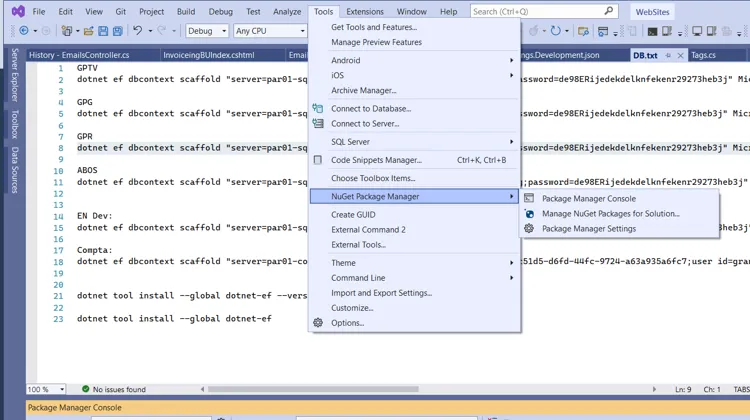This screenshot has width=750, height=420.
Task: Expand the SQL Server submenu
Action: [420, 142]
